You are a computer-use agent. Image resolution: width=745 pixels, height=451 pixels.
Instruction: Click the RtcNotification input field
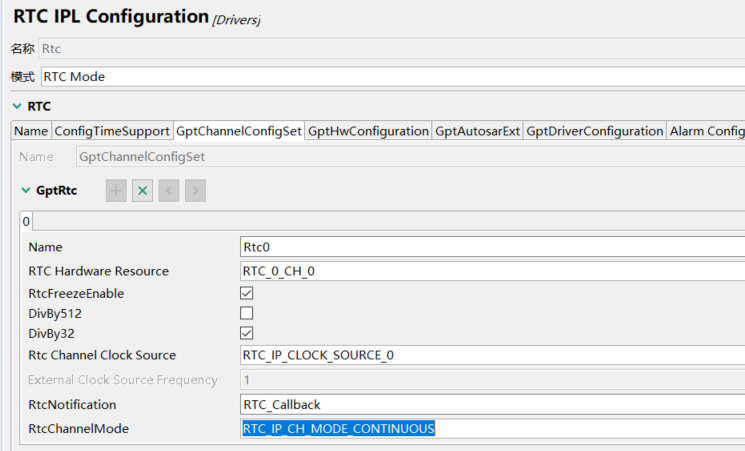click(492, 405)
